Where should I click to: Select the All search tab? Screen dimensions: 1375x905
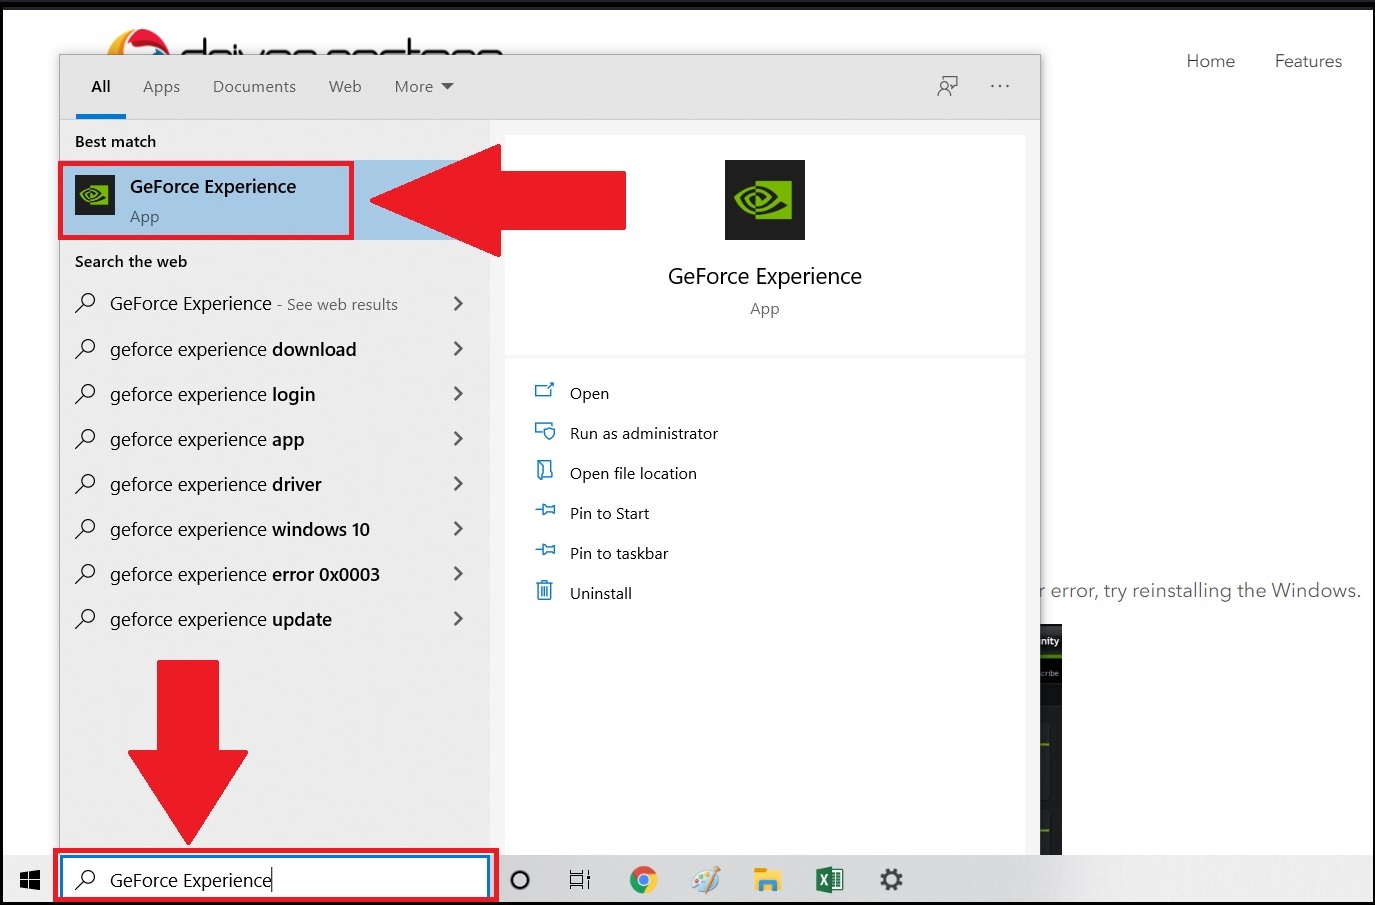coord(101,87)
